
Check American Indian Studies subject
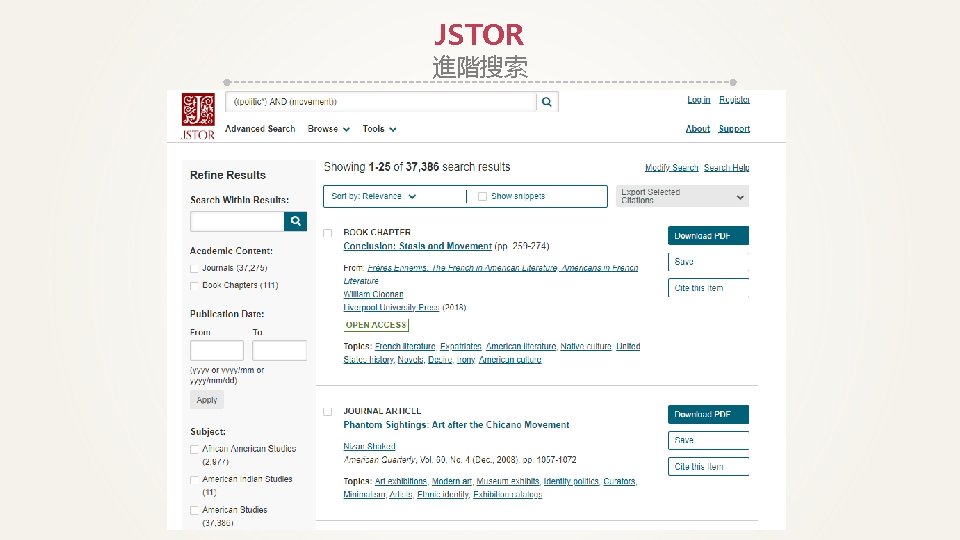194,479
